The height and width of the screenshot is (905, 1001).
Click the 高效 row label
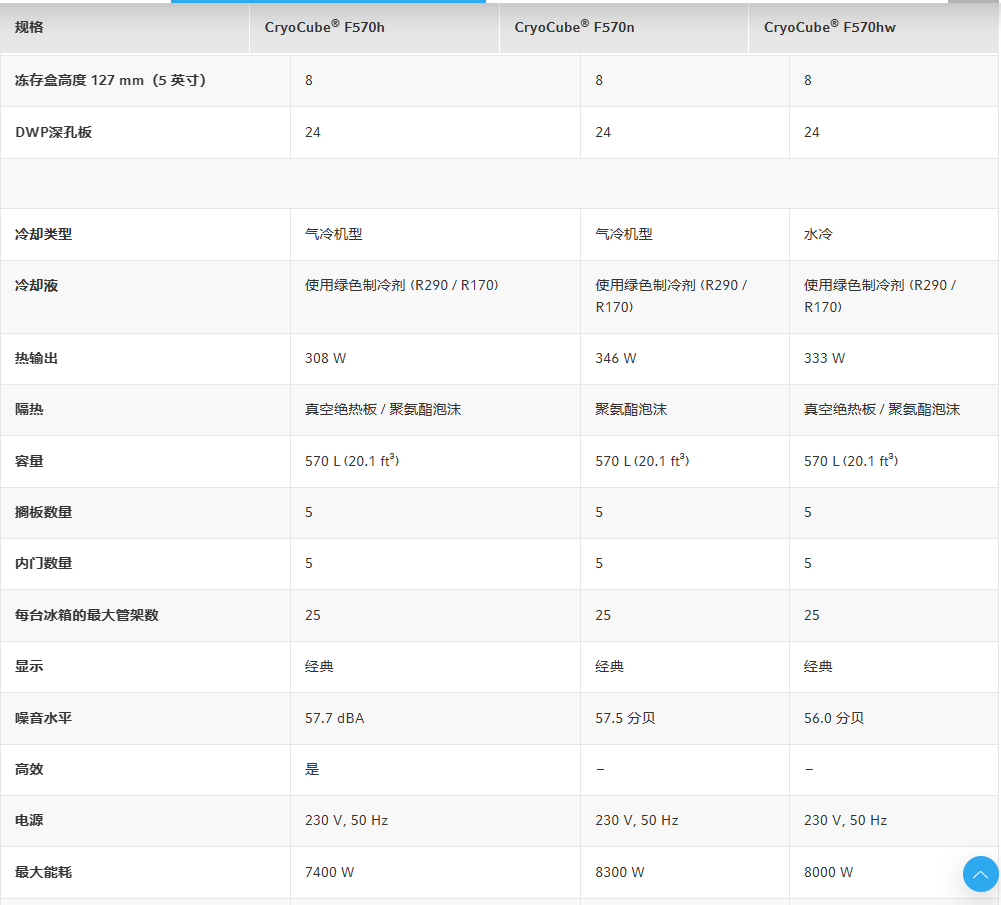pos(29,769)
